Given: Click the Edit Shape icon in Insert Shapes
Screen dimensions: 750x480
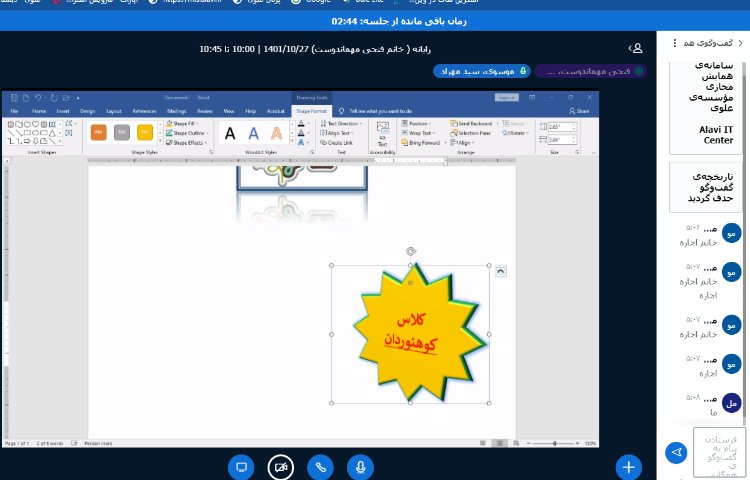Looking at the screenshot, I should tap(69, 123).
